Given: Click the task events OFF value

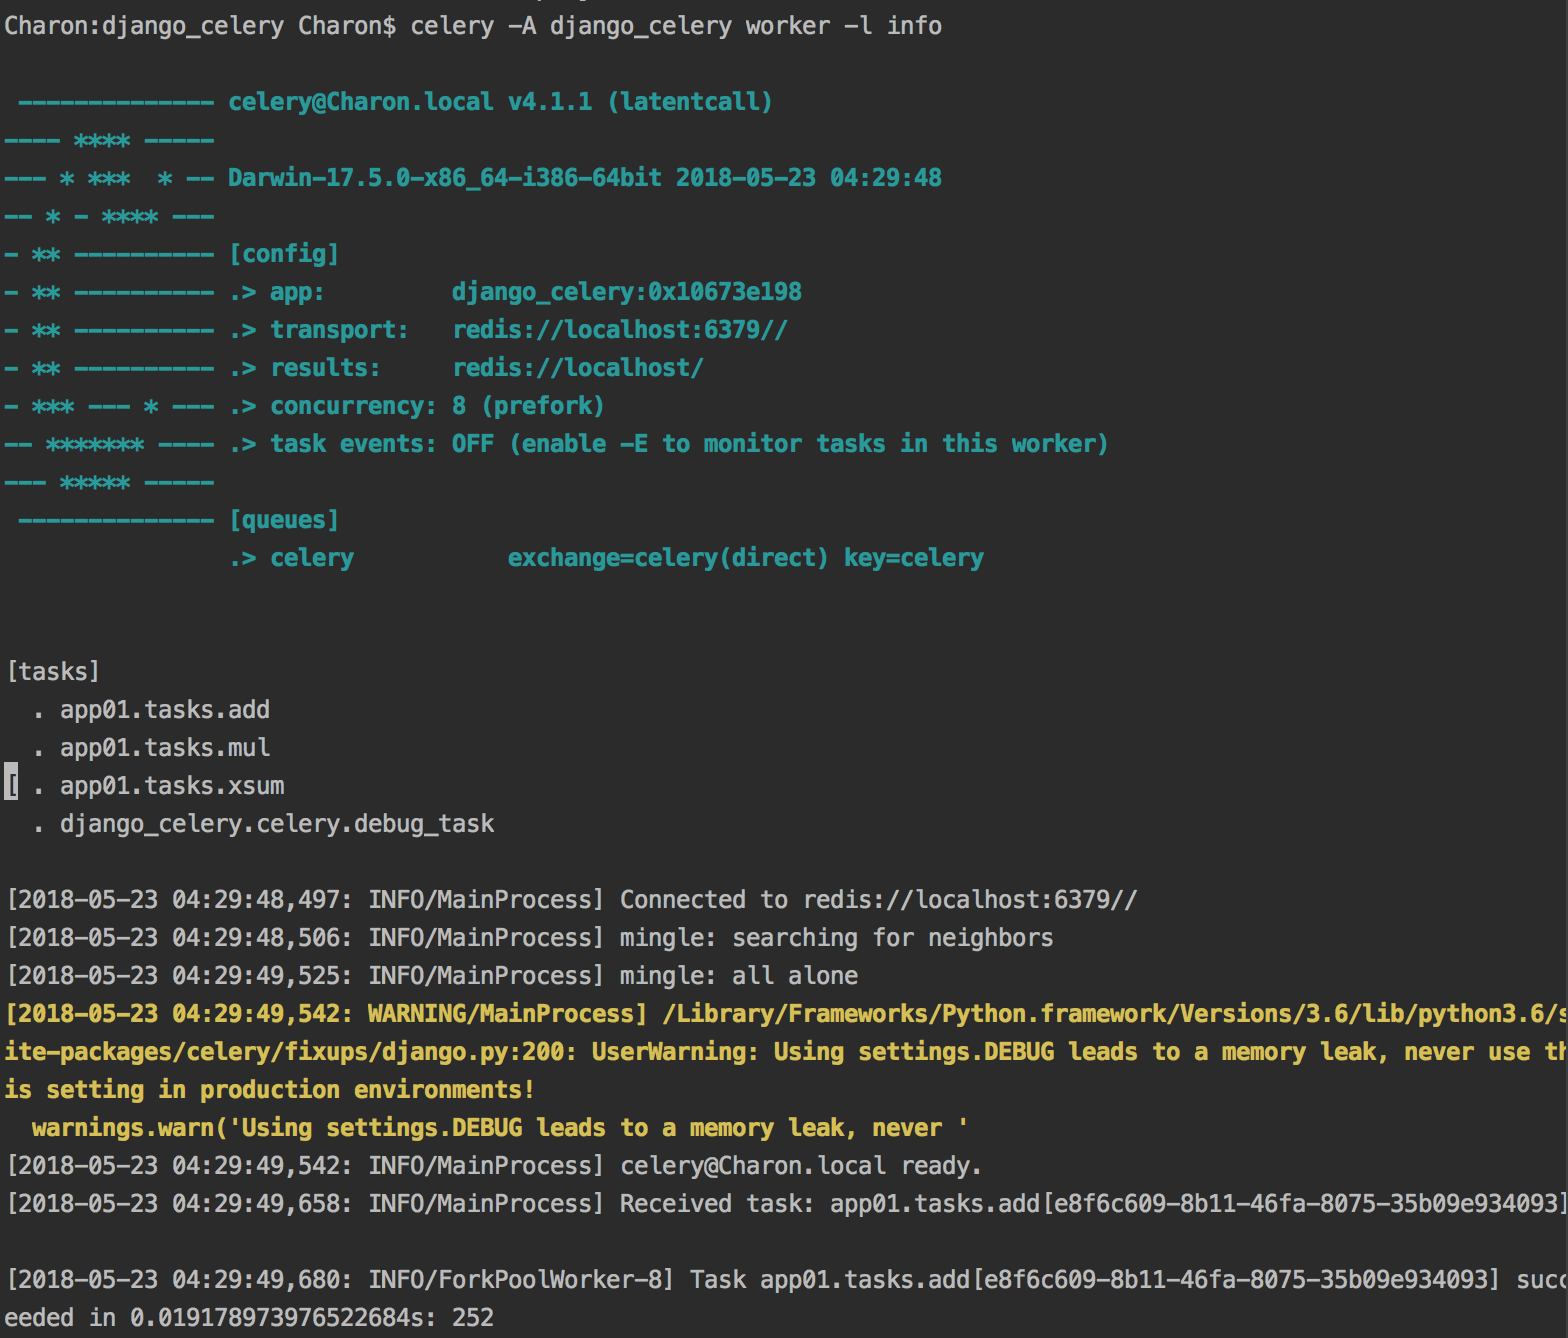Looking at the screenshot, I should (x=472, y=444).
